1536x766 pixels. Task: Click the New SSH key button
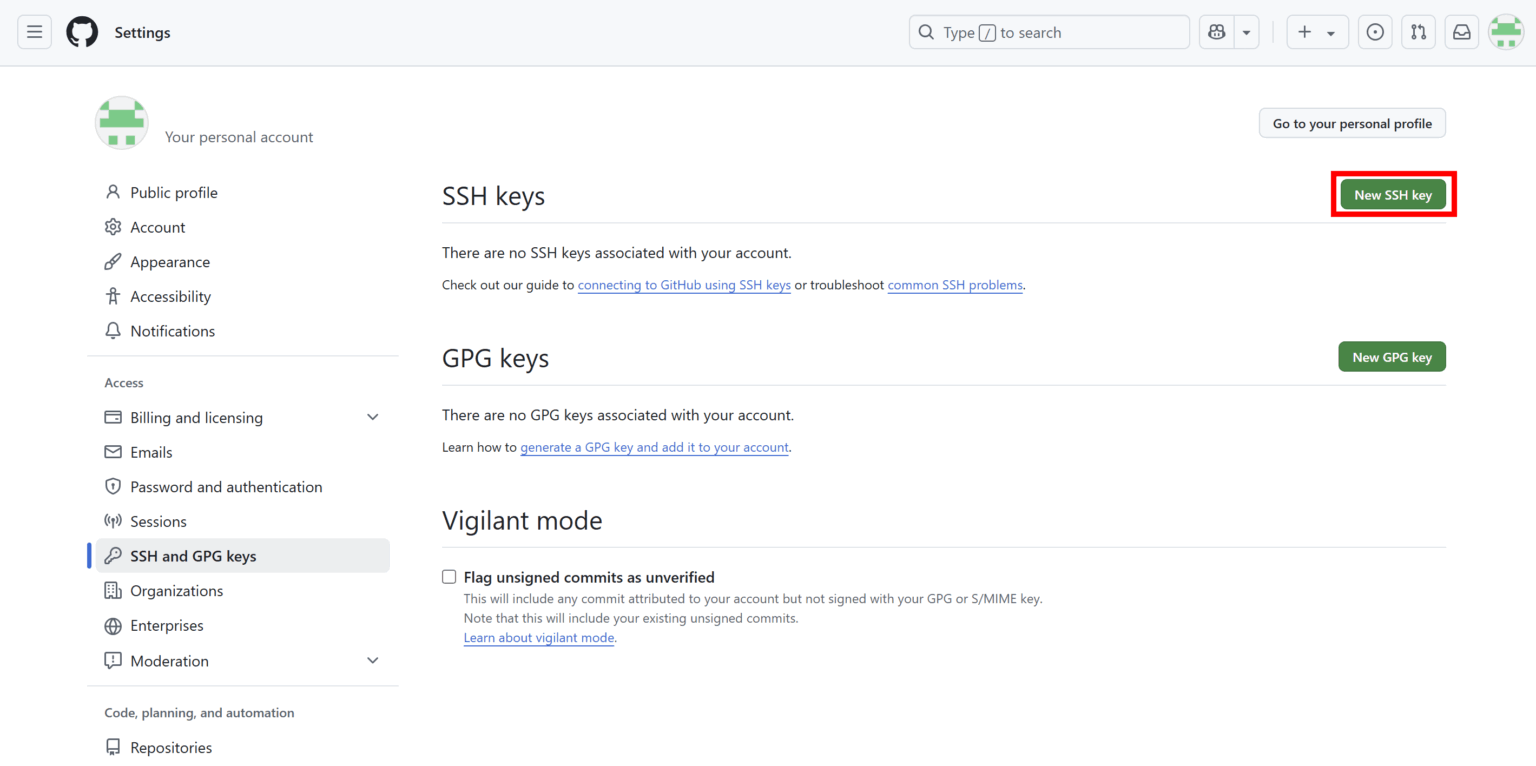(1392, 194)
